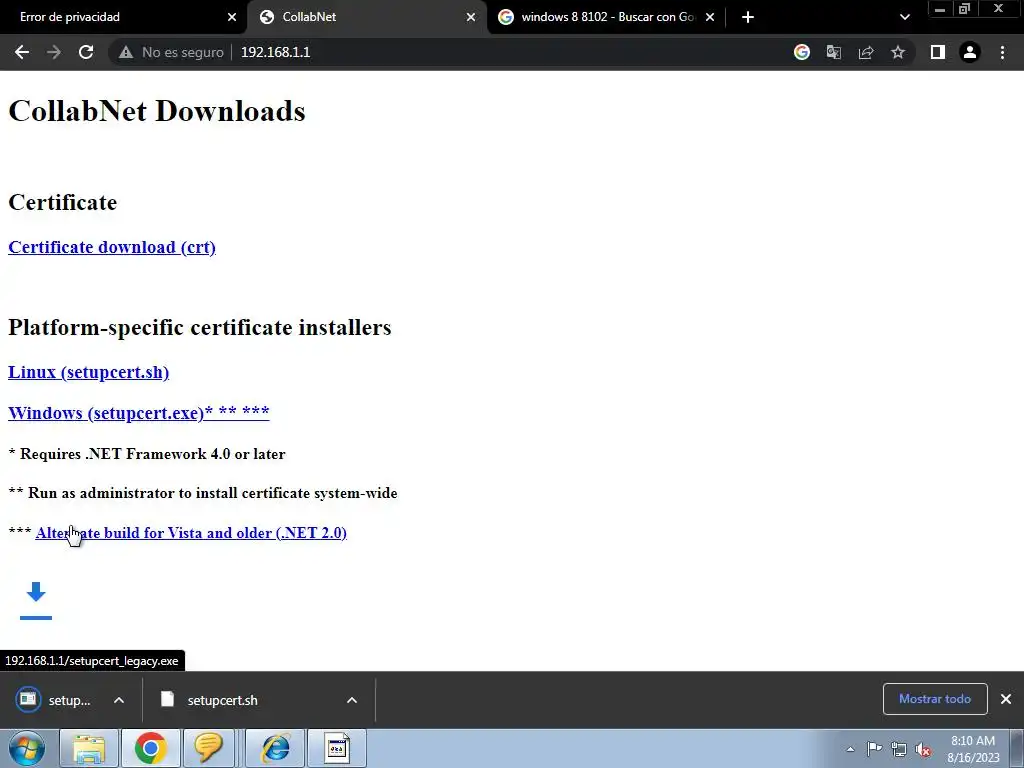This screenshot has height=768, width=1024.
Task: Open Linux (setupcert.sh) link
Action: [x=88, y=372]
